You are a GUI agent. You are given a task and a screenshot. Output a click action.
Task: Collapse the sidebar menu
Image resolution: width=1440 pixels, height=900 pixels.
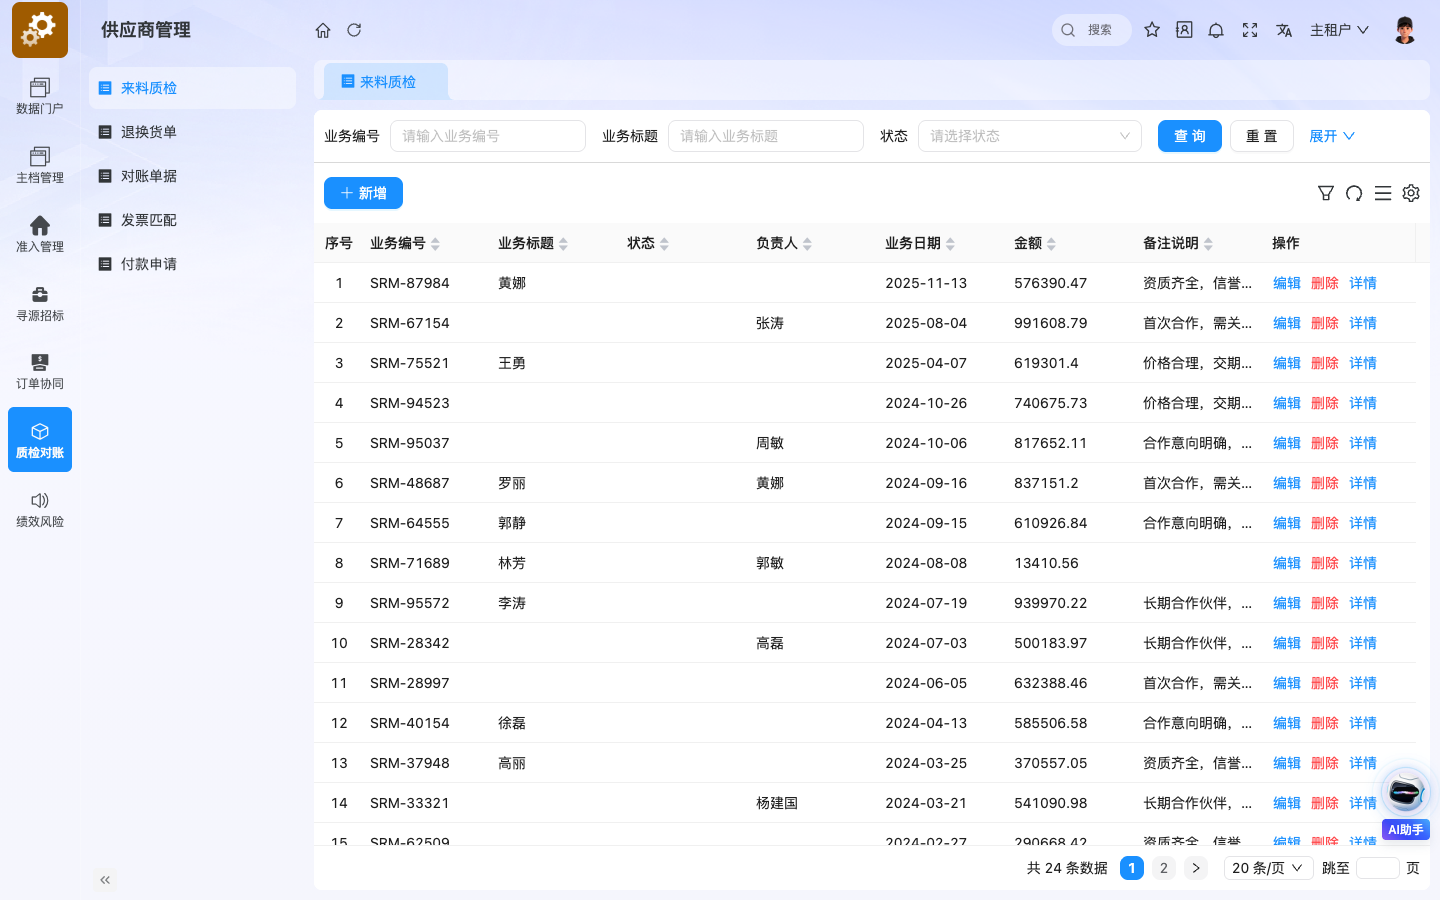105,880
